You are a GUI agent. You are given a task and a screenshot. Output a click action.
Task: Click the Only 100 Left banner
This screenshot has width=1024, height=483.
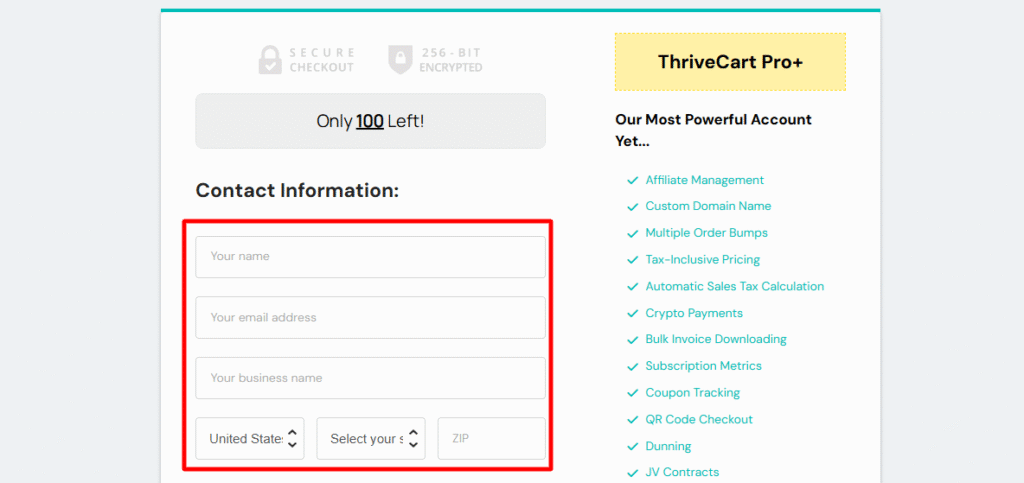click(370, 121)
